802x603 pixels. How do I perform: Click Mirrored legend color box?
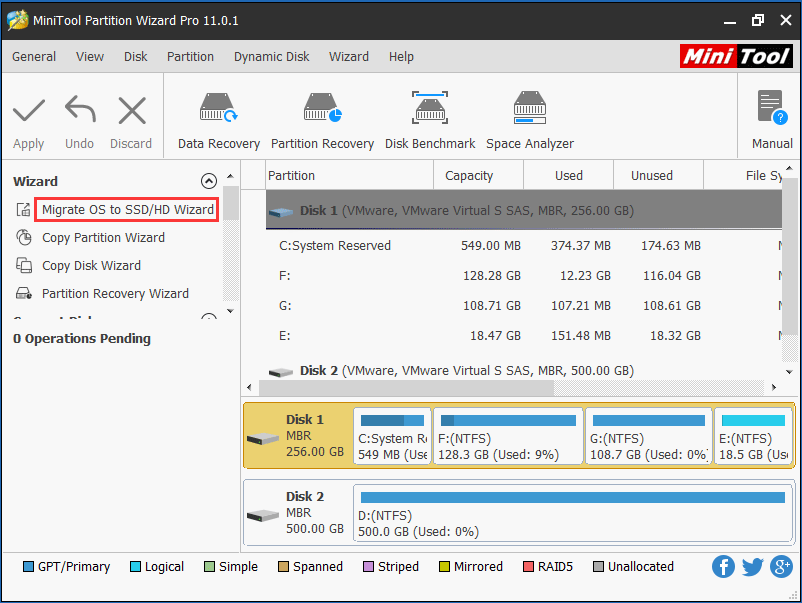pyautogui.click(x=444, y=567)
